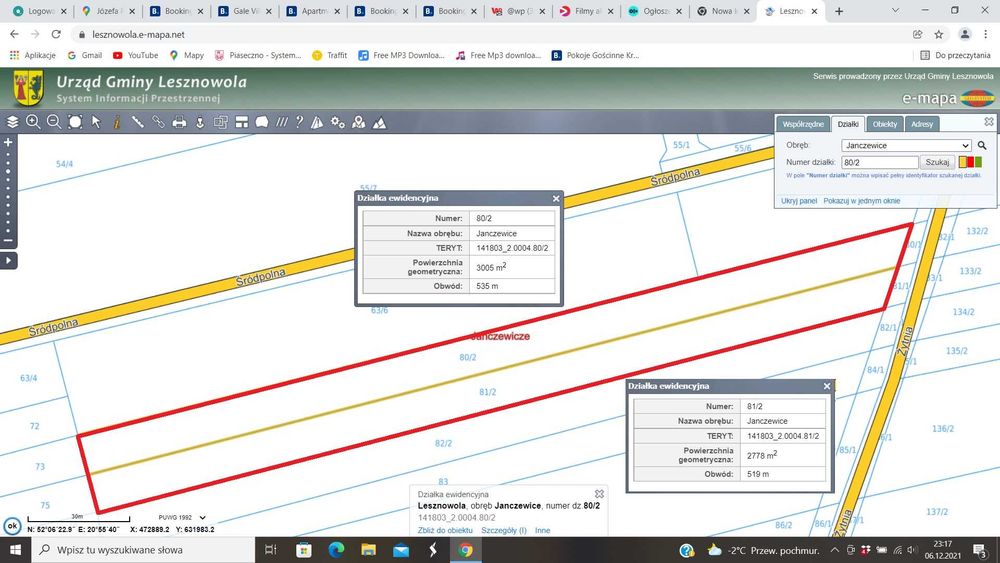Click the vertical zoom level slider
1000x563 pixels.
[x=8, y=191]
